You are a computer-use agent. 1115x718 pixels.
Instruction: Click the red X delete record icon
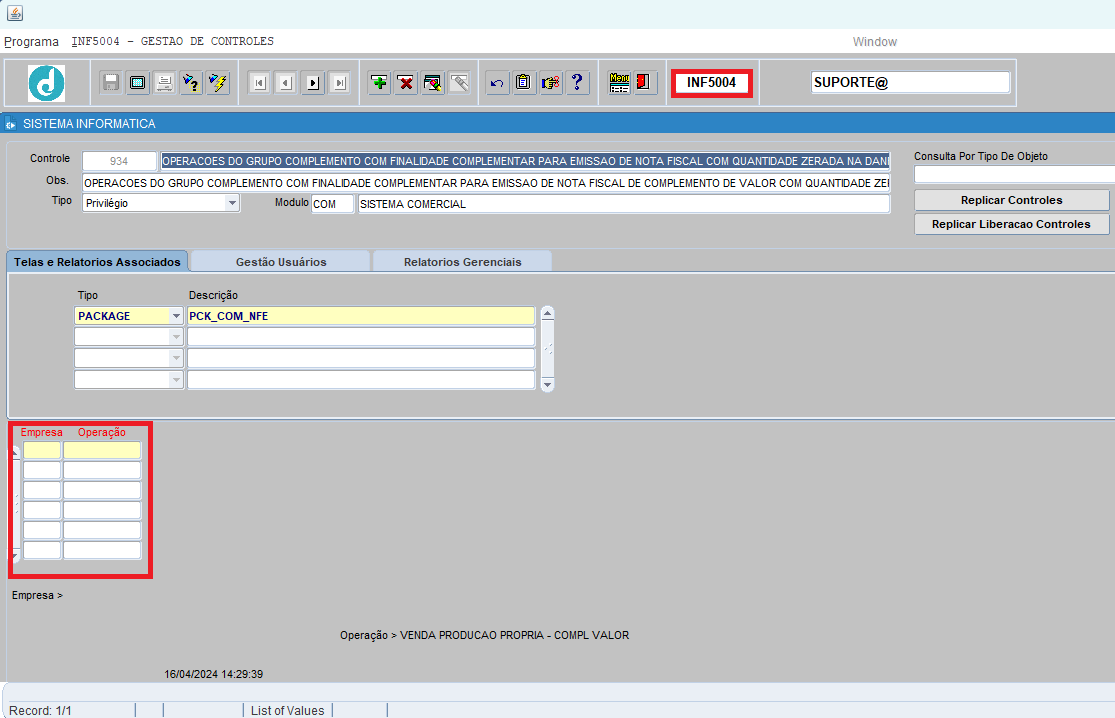click(406, 83)
